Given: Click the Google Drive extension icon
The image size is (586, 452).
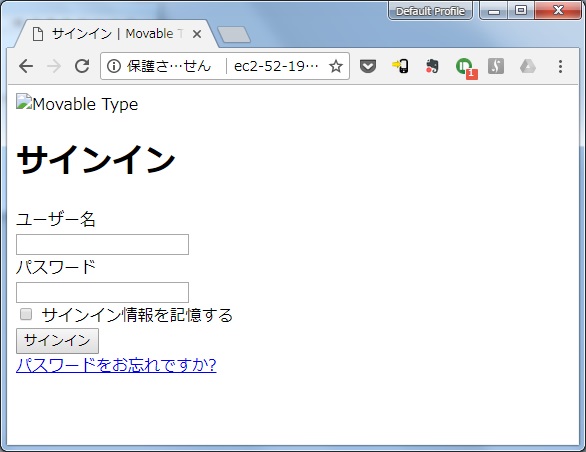Looking at the screenshot, I should 528,67.
